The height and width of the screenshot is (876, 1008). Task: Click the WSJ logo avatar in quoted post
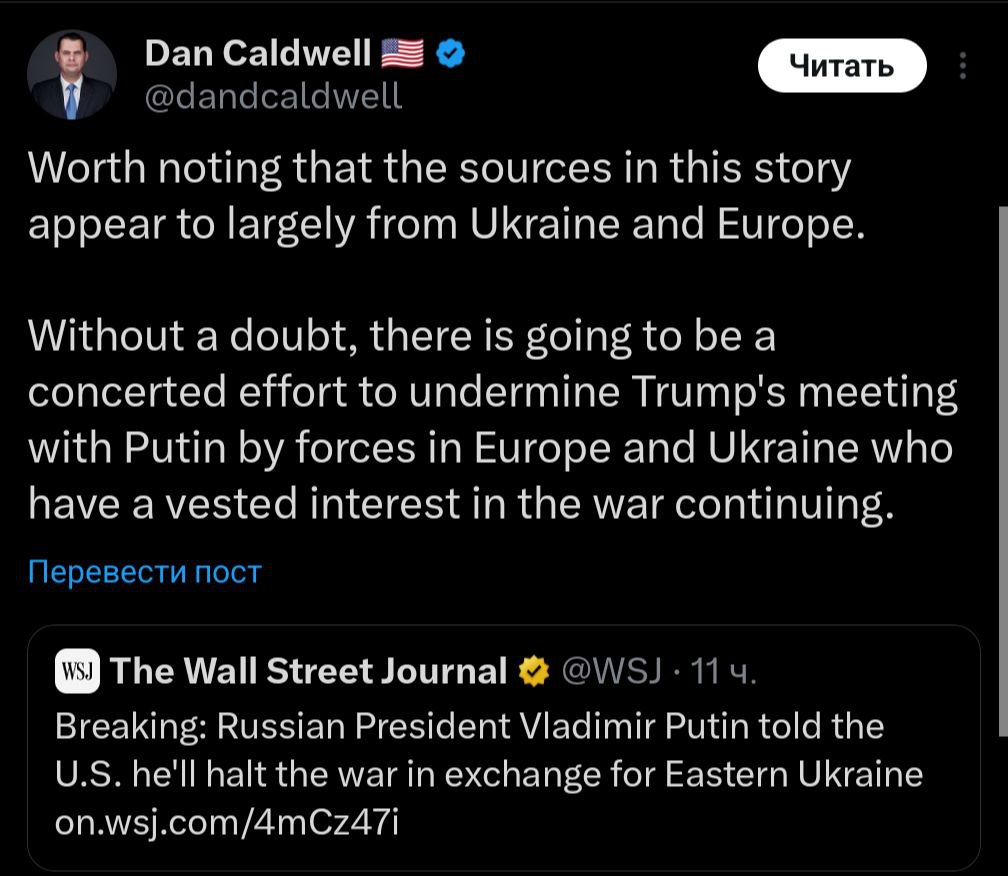pyautogui.click(x=76, y=670)
